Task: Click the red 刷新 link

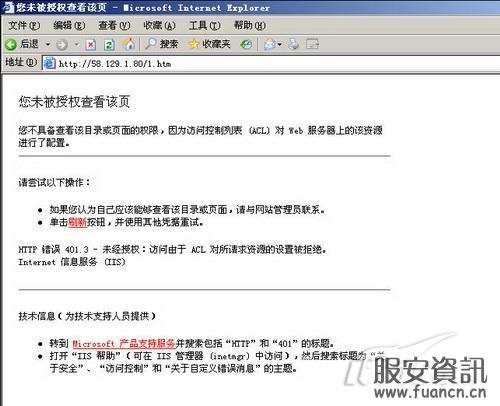Action: [77, 222]
